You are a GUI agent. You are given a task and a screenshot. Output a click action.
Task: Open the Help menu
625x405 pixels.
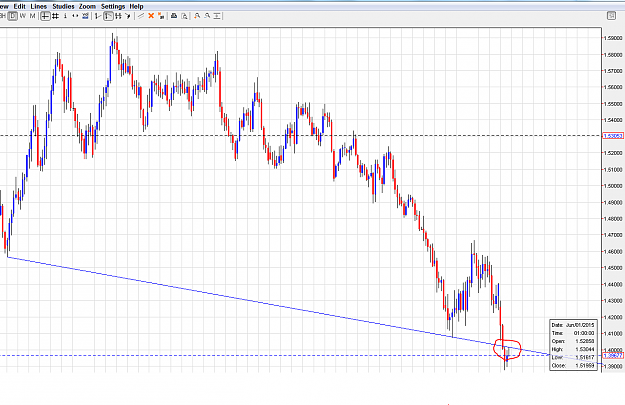click(136, 6)
